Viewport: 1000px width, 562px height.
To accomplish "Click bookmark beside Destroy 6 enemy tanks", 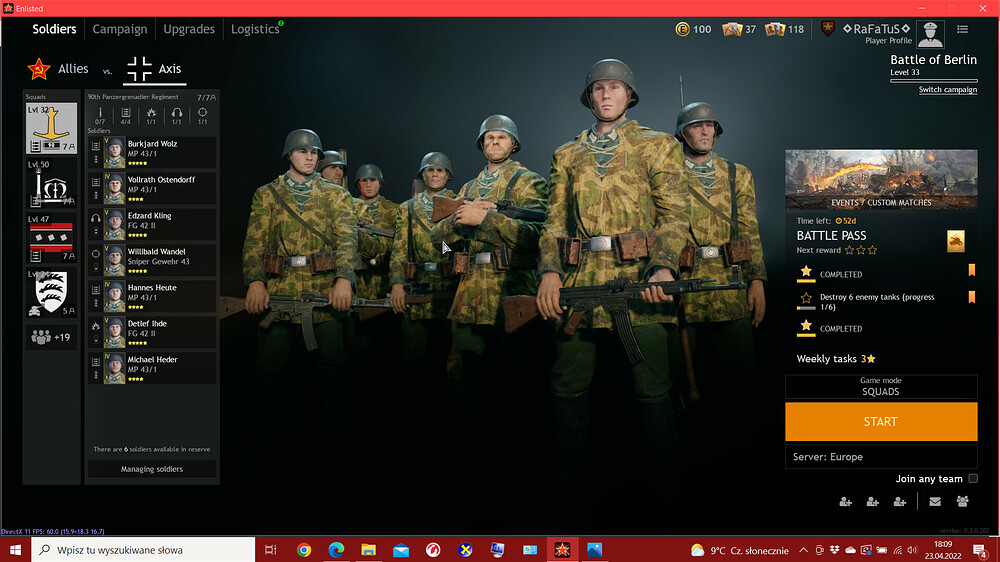I will [x=972, y=297].
